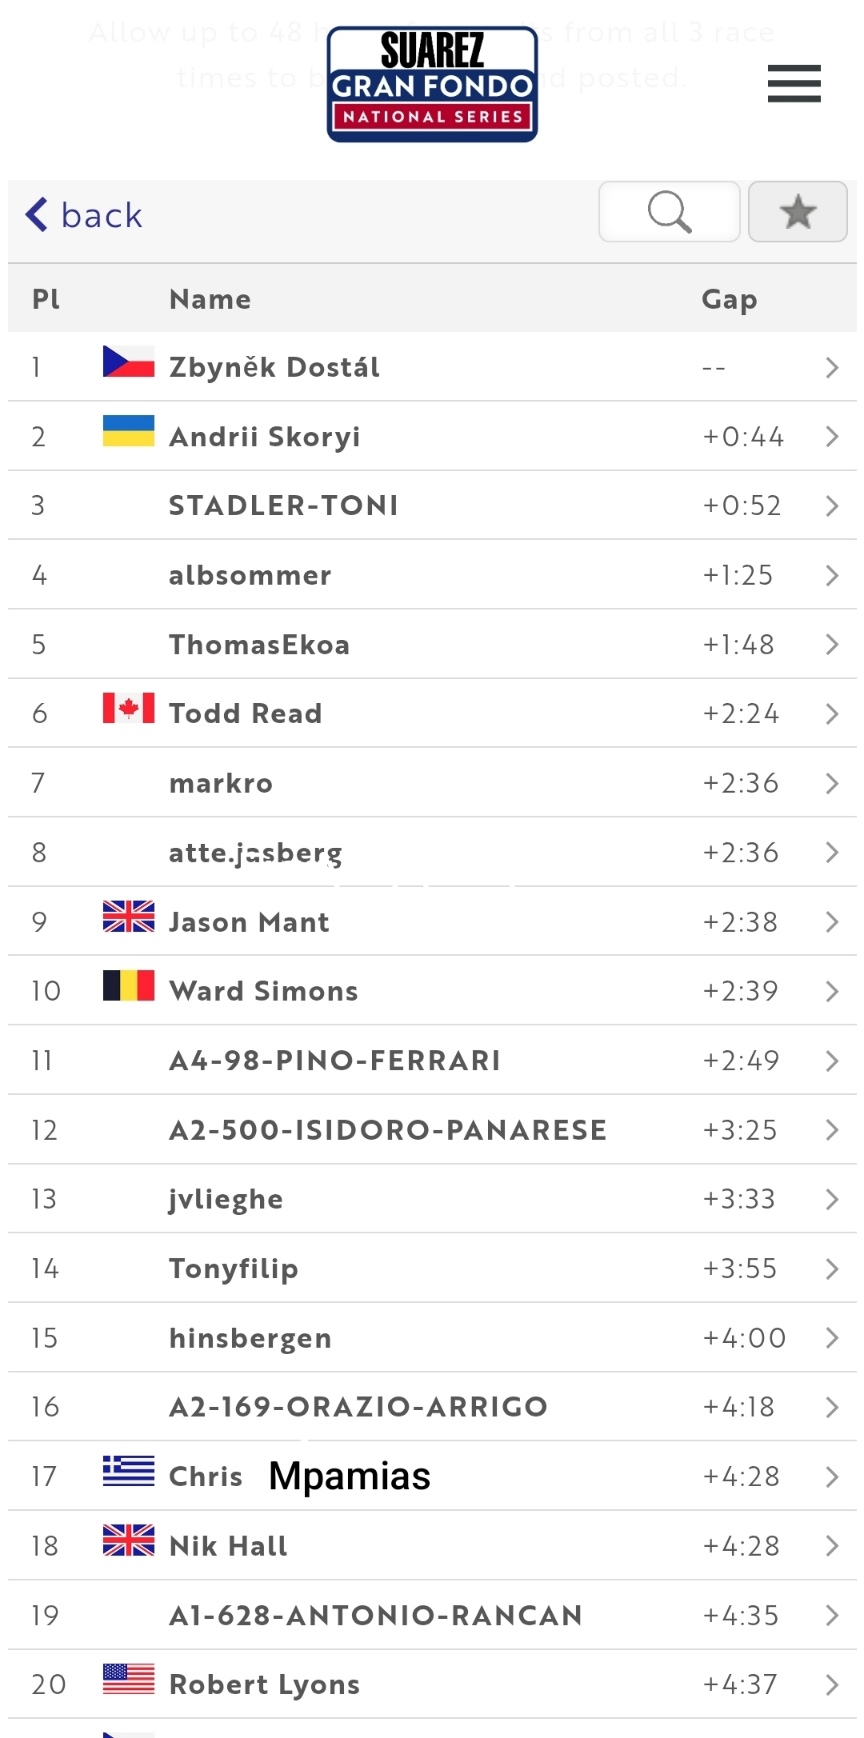Click the US flag beside Robert Lyons
This screenshot has width=864, height=1738.
(128, 1679)
